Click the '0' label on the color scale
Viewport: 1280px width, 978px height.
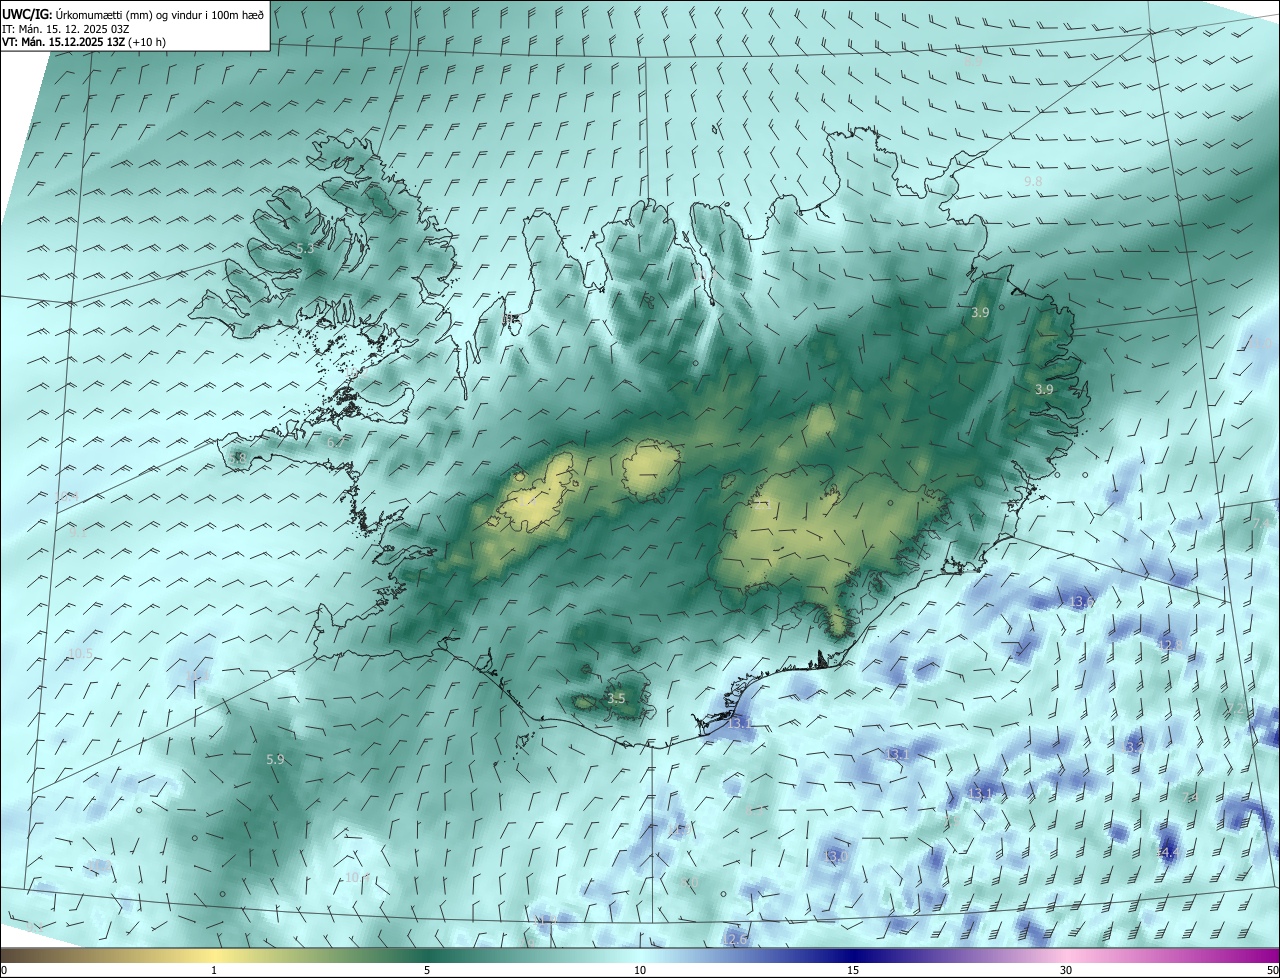pyautogui.click(x=4, y=971)
